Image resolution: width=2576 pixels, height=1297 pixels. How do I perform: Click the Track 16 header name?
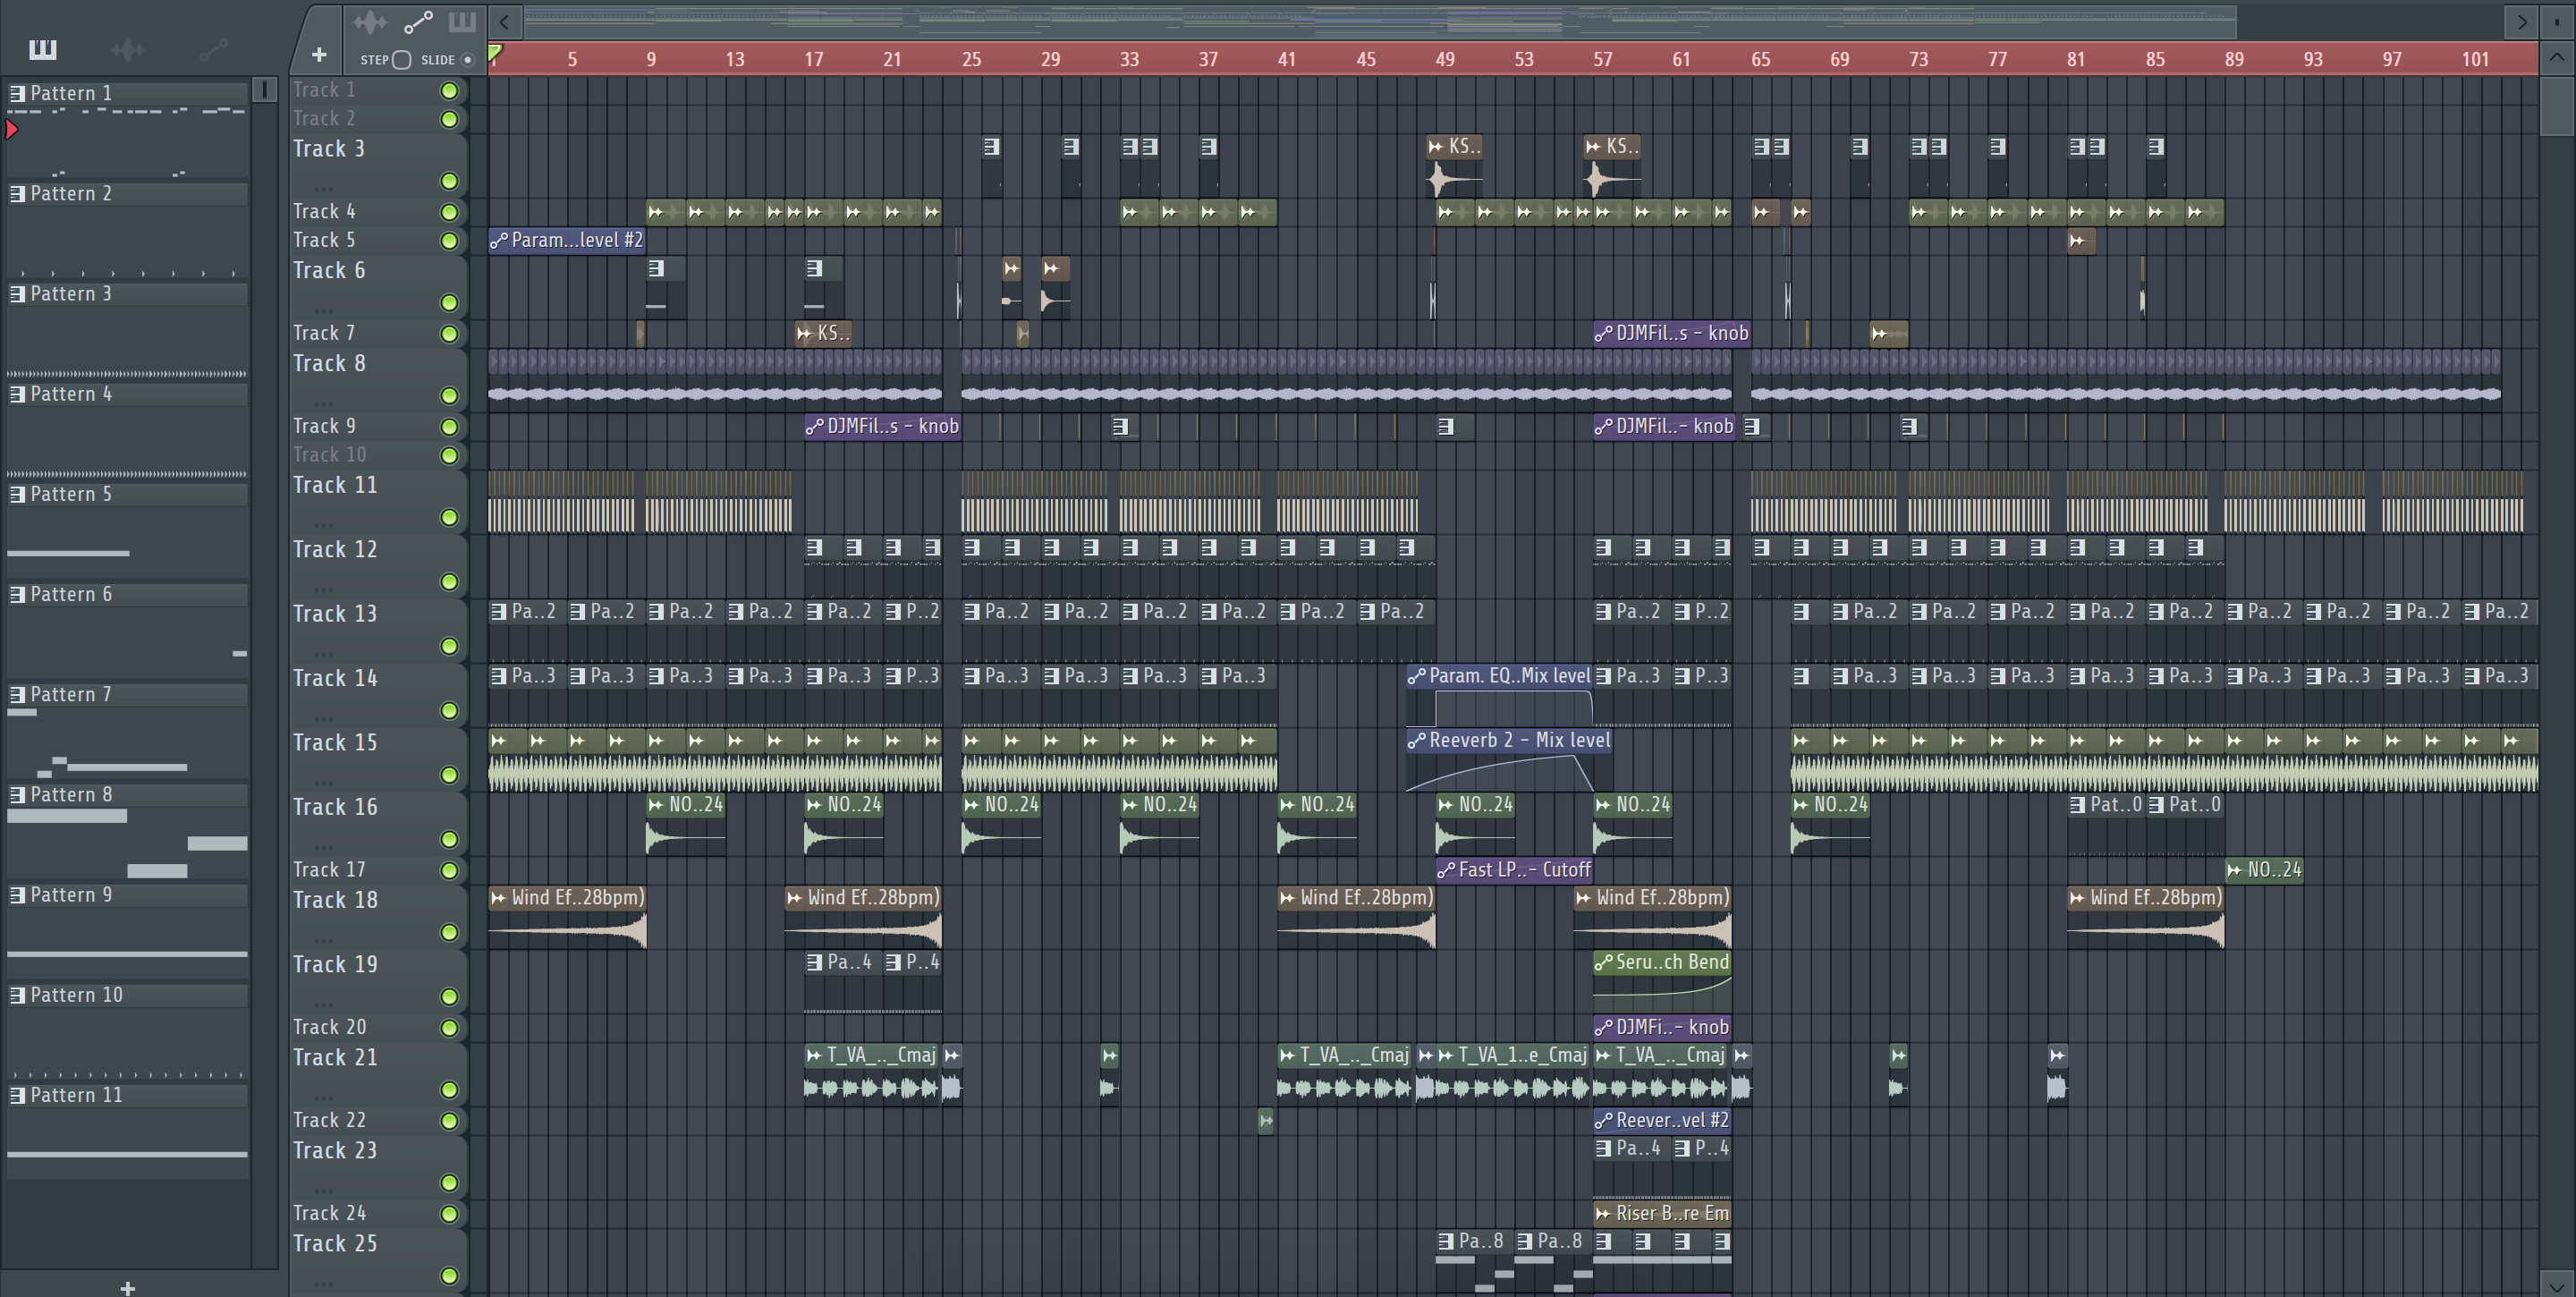[335, 806]
